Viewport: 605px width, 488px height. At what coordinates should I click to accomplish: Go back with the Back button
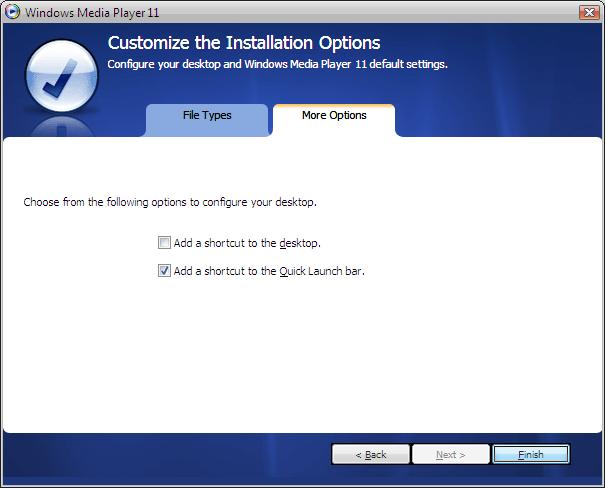(x=371, y=454)
